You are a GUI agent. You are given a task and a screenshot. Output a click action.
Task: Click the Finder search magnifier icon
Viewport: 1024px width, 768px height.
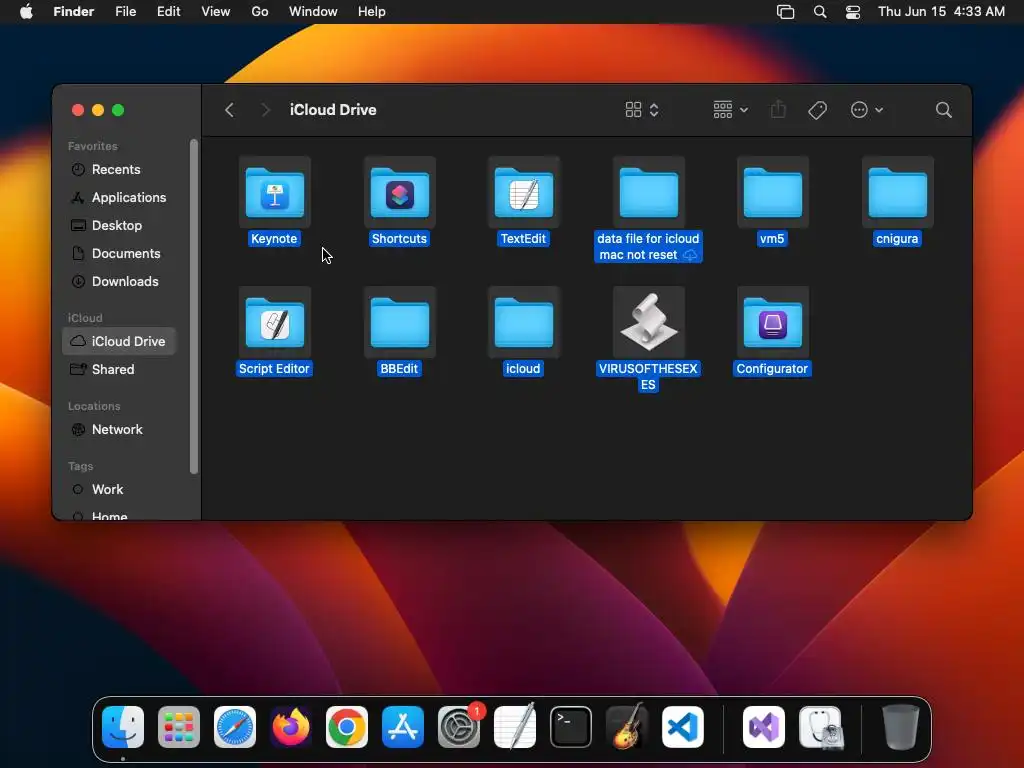943,110
